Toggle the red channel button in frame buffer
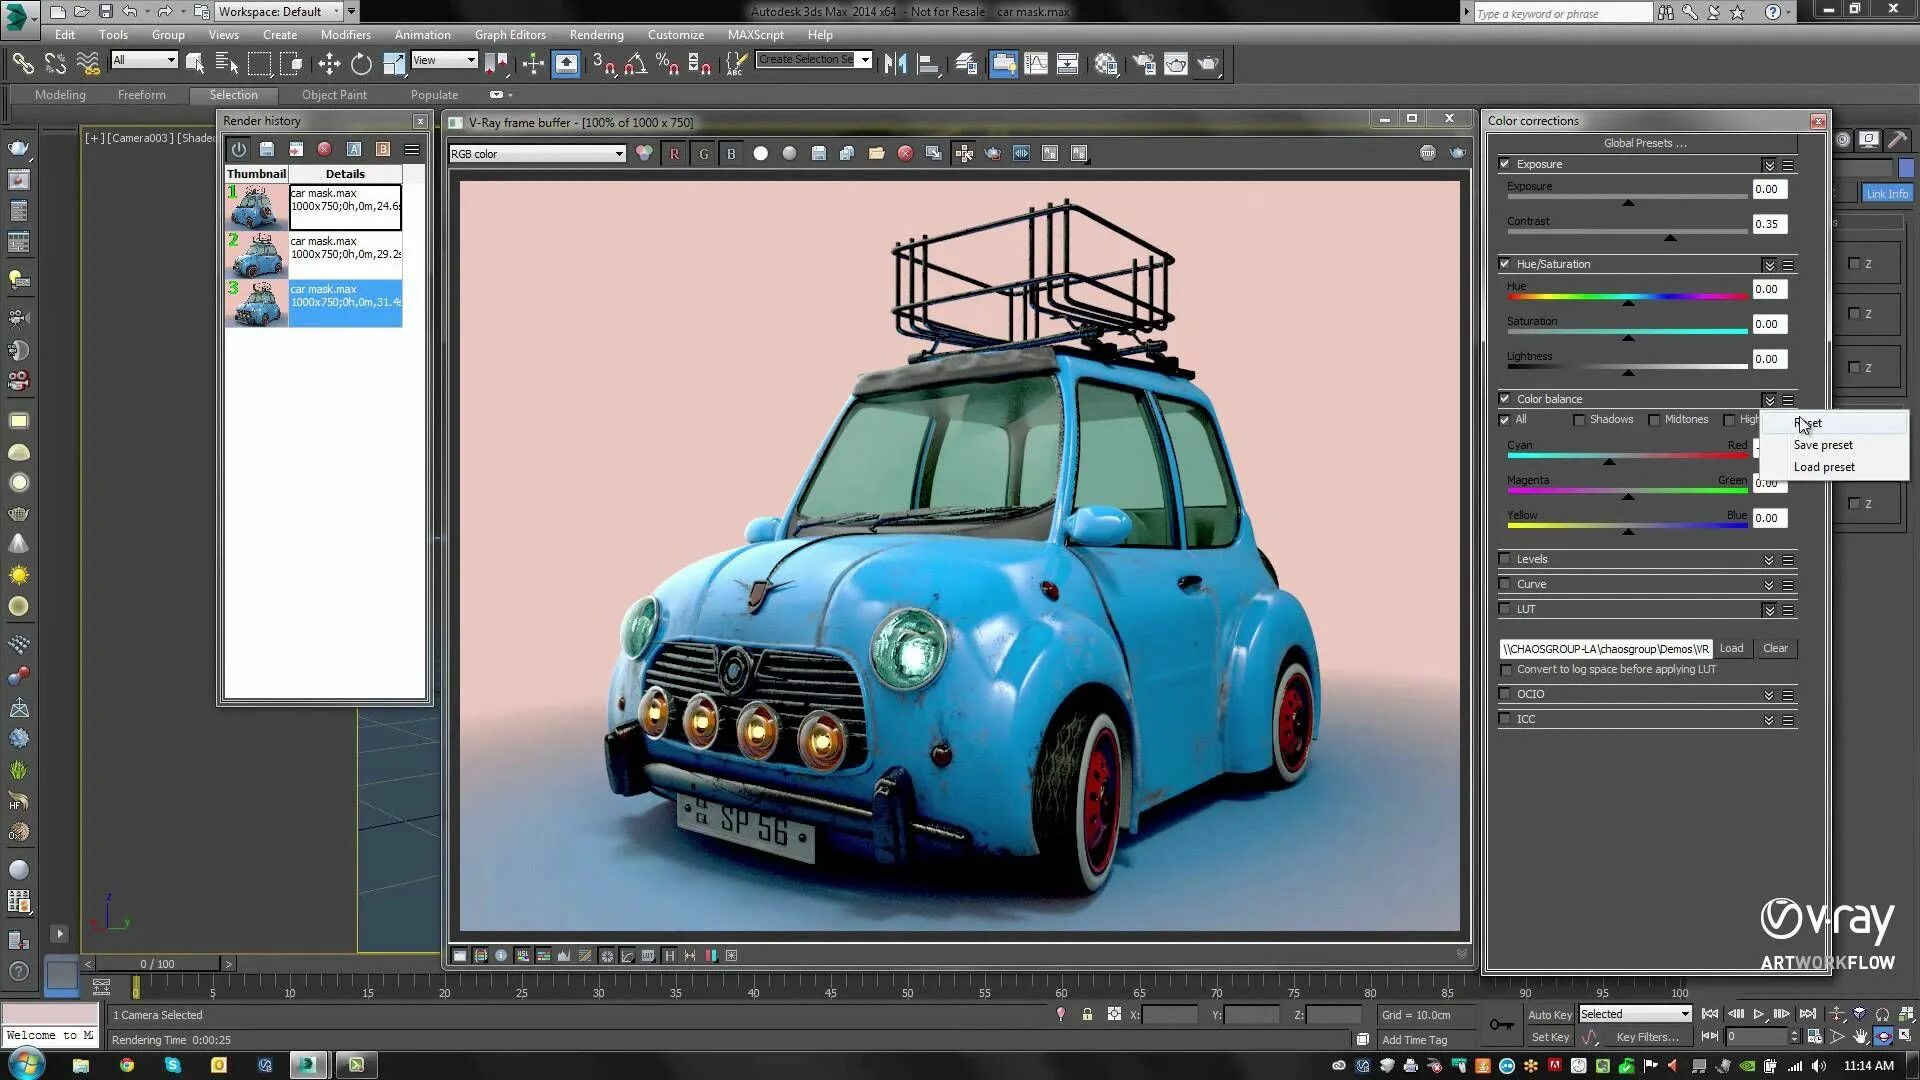This screenshot has height=1080, width=1920. coord(674,154)
